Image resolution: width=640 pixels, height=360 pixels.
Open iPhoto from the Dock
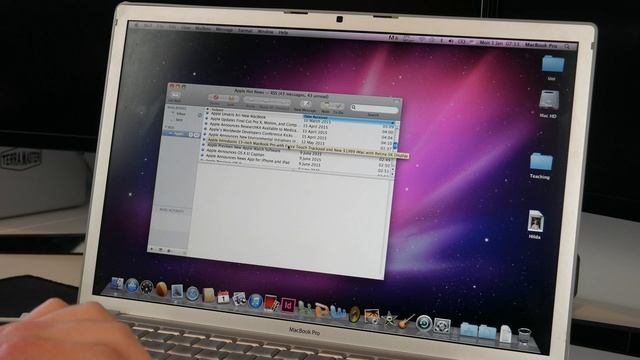tap(371, 316)
